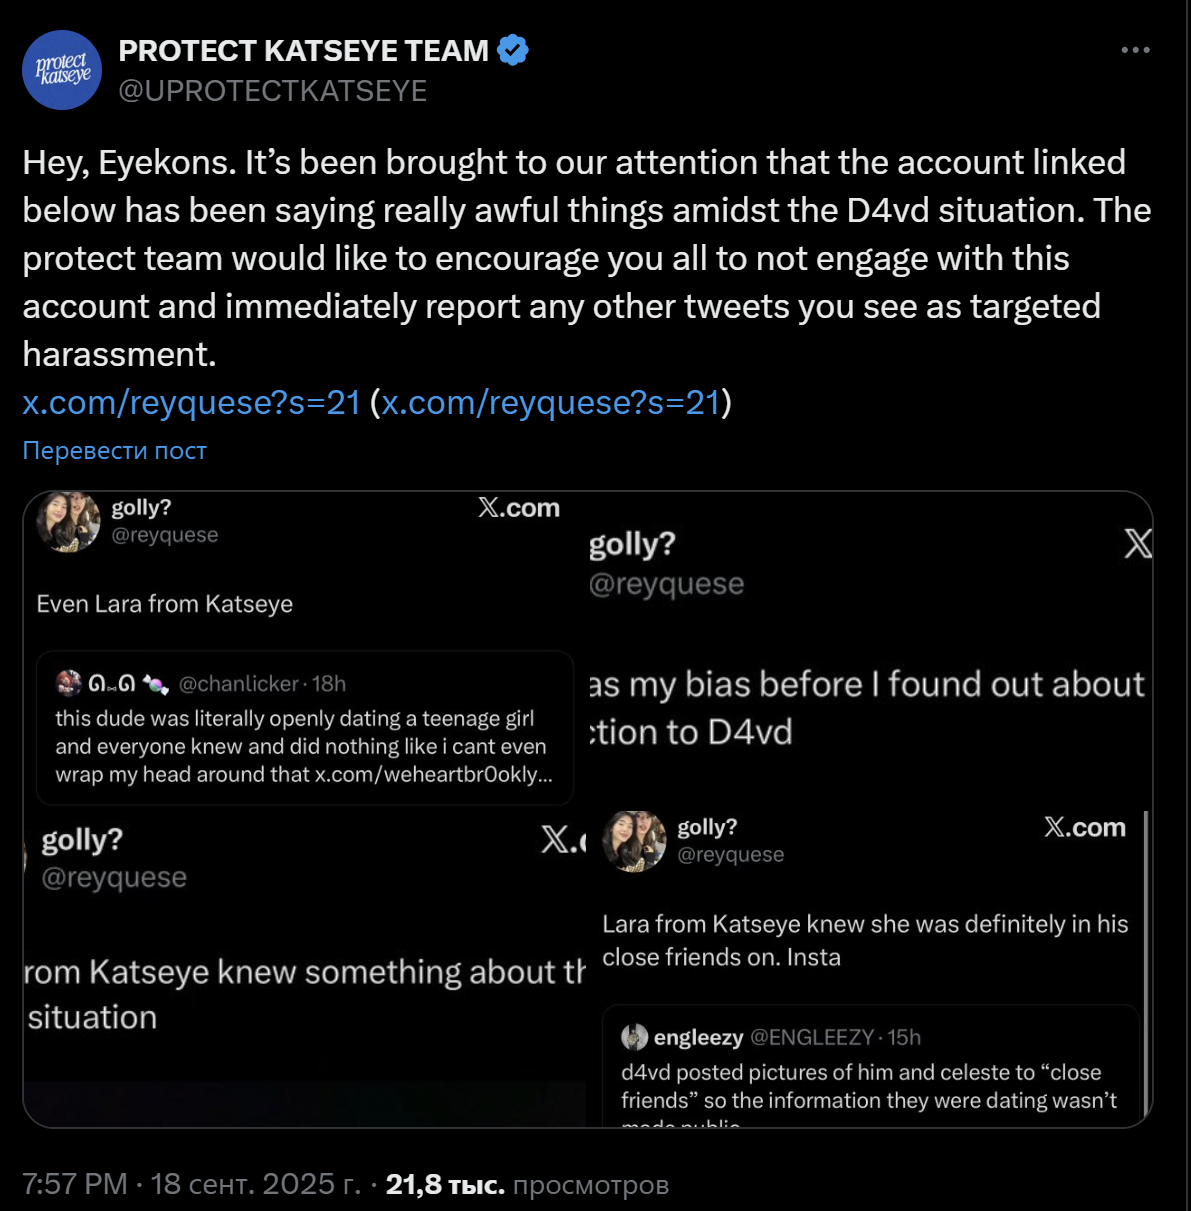Click the engleezy avatar in quoted tweet

(634, 1037)
